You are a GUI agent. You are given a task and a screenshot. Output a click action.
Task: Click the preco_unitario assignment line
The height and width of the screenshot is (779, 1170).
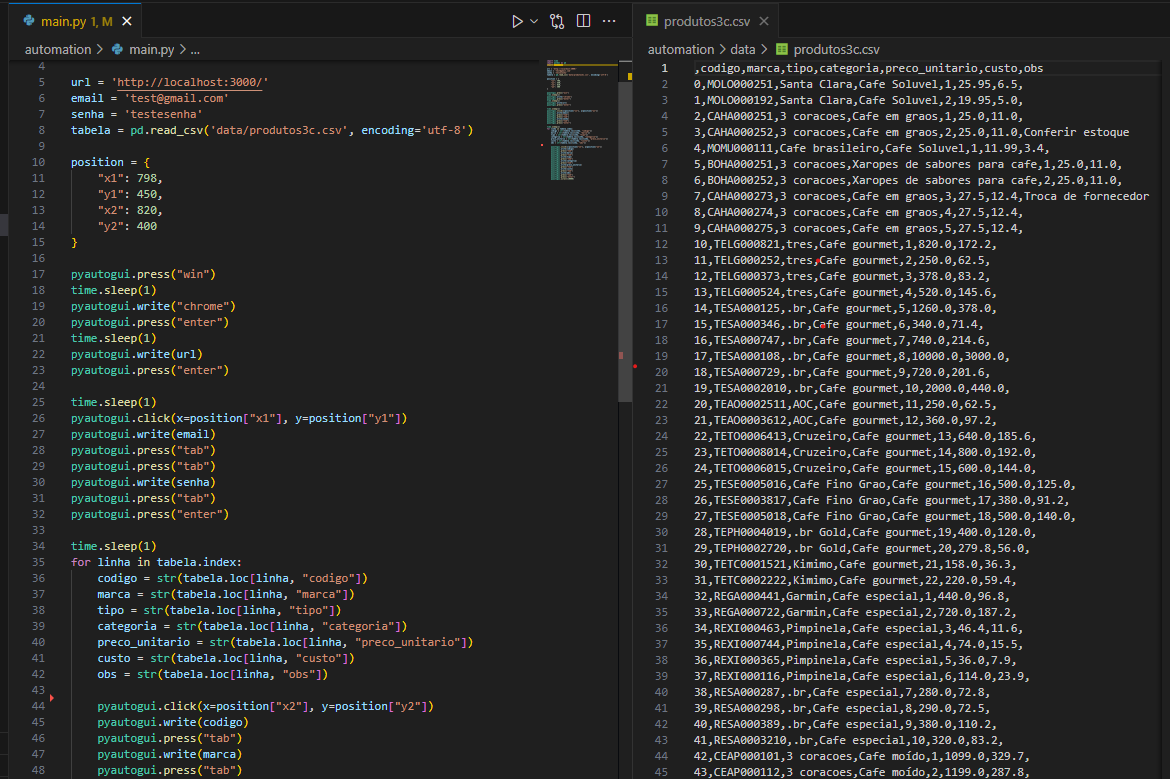pyautogui.click(x=285, y=642)
